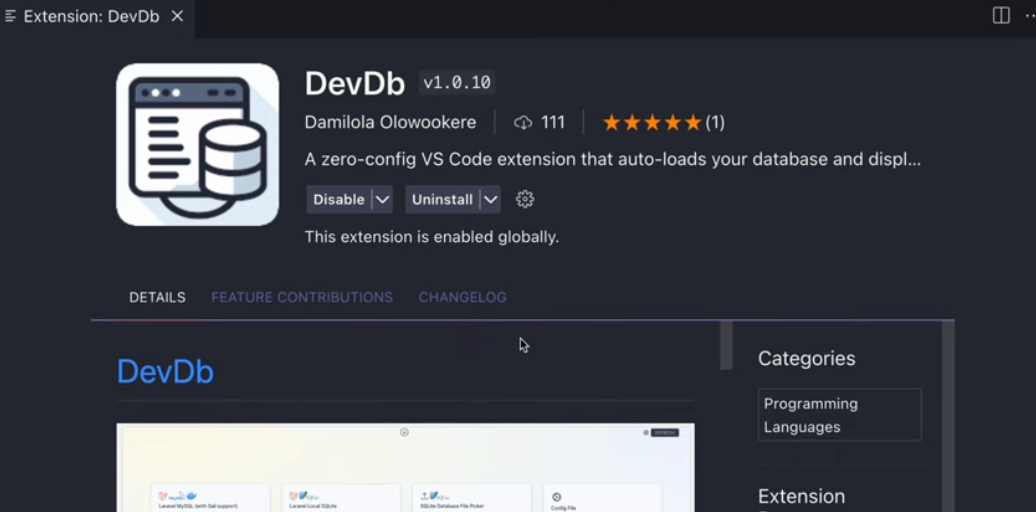Click the extension description text
The image size is (1036, 512).
612,160
